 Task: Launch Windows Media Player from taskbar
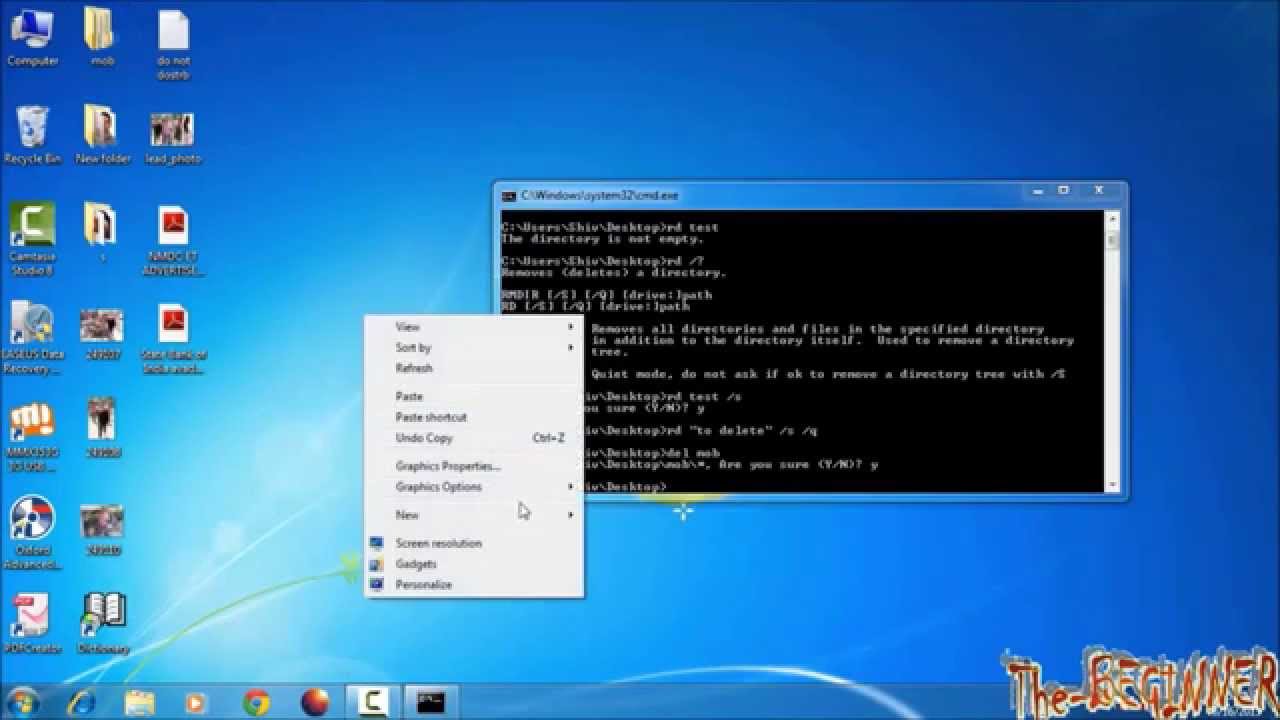(x=196, y=702)
